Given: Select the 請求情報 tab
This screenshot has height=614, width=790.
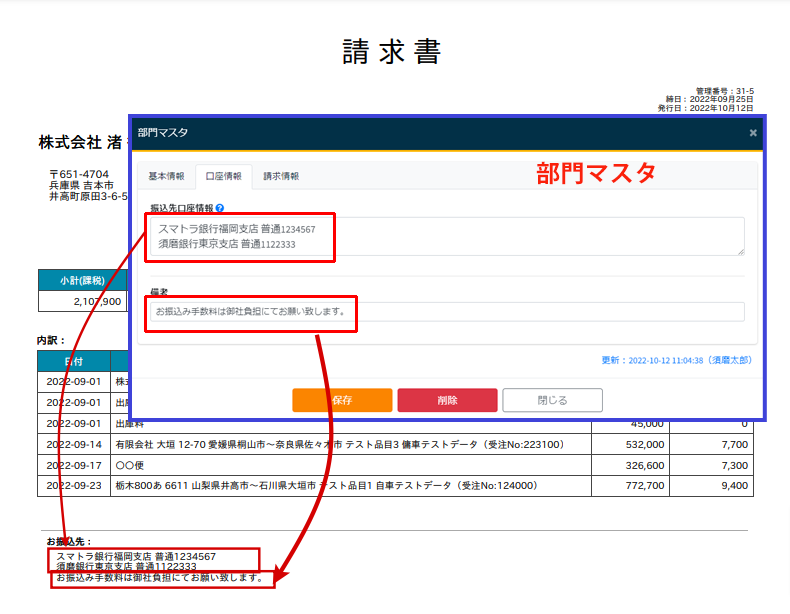Looking at the screenshot, I should (281, 176).
